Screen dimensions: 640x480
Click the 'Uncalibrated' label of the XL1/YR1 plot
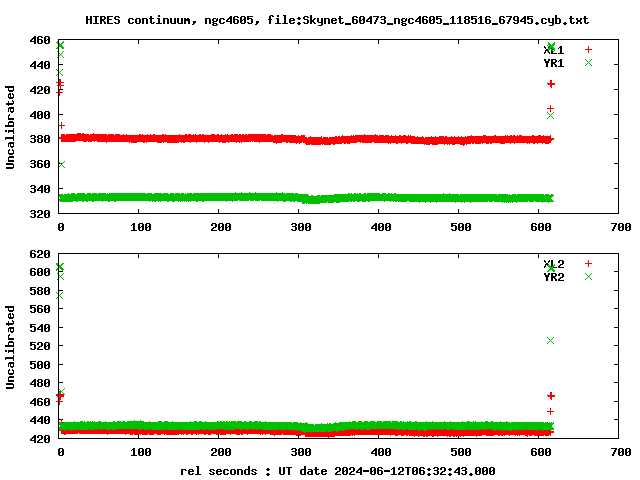pos(10,127)
